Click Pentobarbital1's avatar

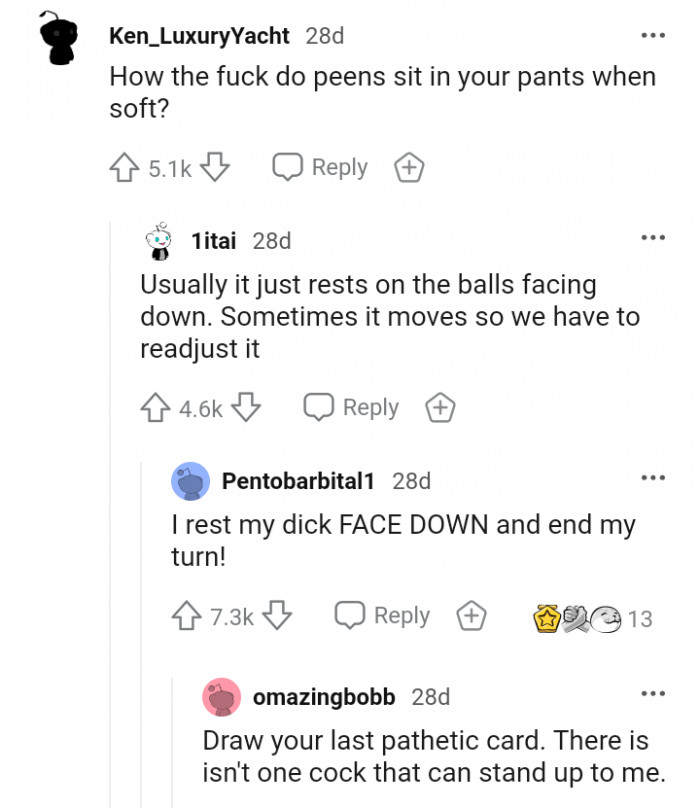tap(191, 481)
